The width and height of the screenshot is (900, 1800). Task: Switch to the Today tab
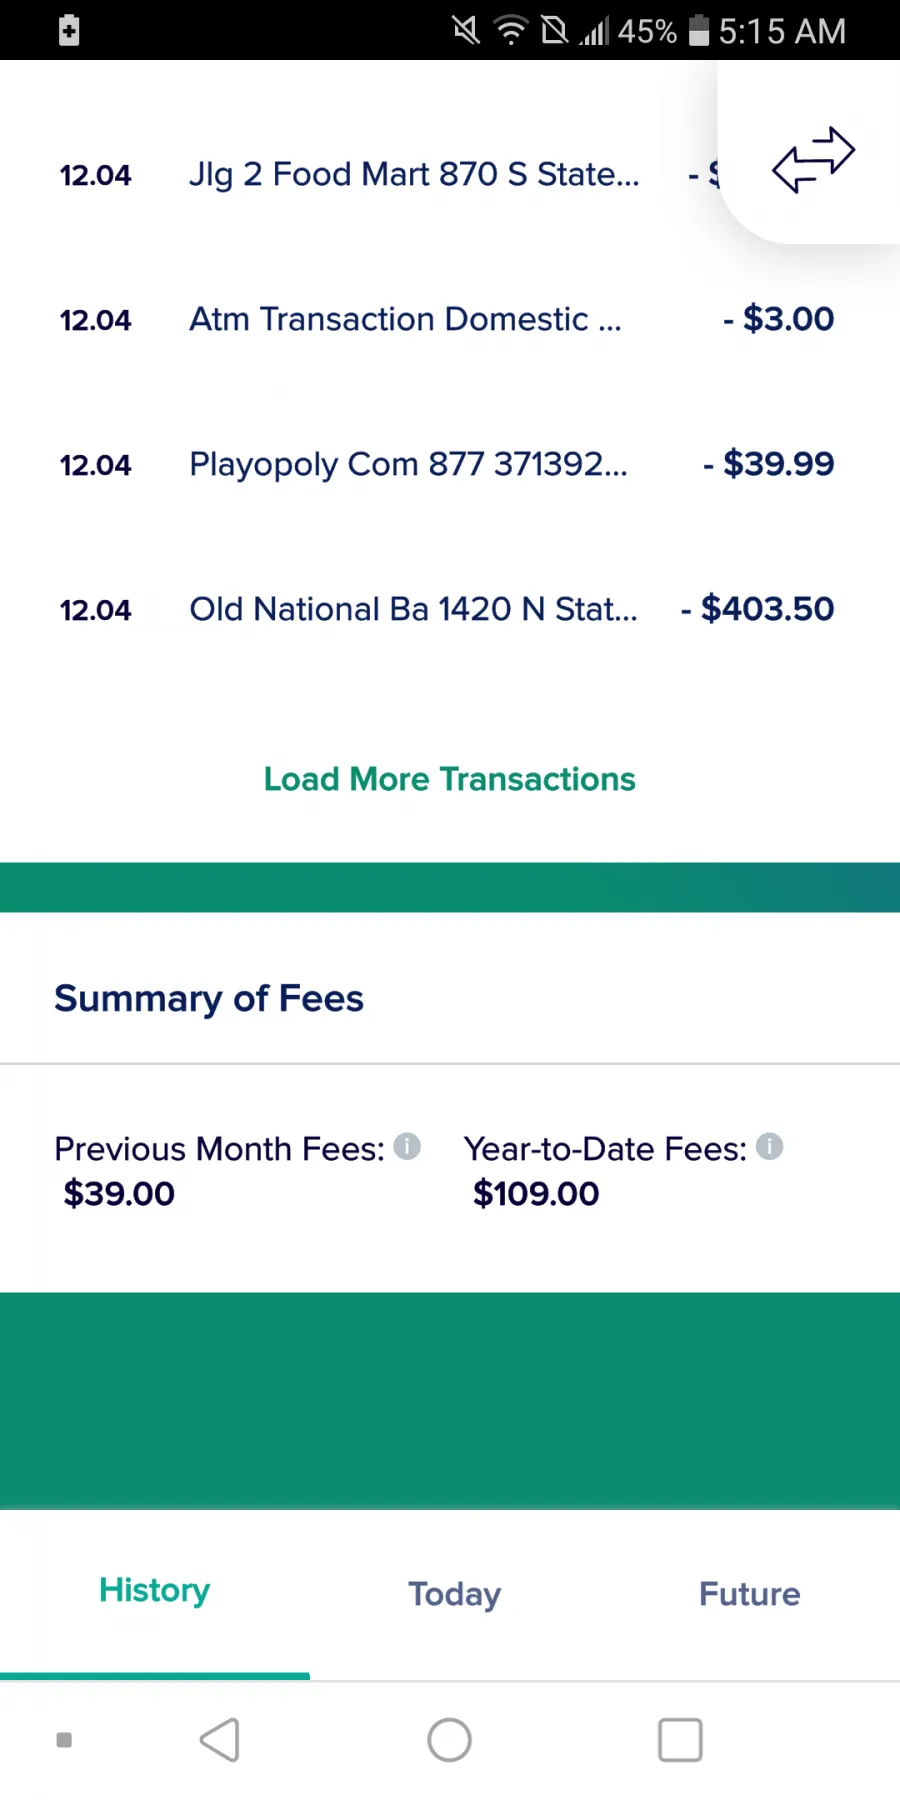click(455, 1593)
